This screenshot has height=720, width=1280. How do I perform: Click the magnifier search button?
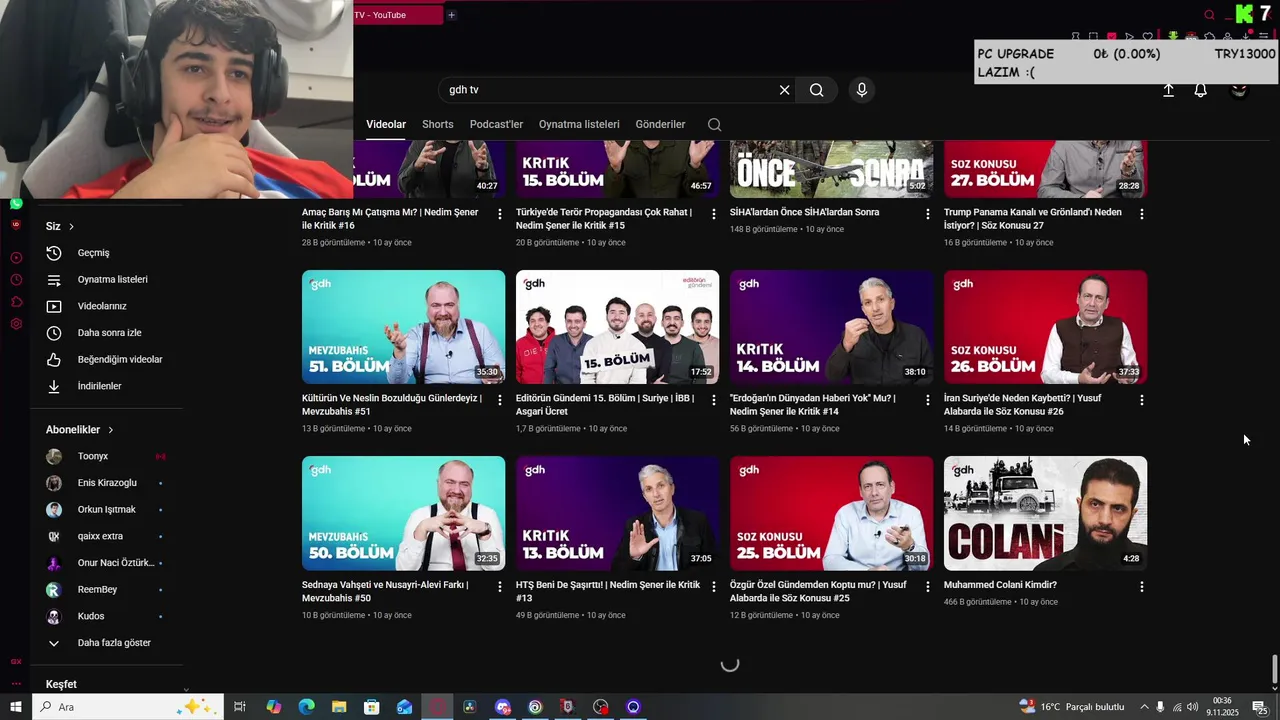coord(817,90)
